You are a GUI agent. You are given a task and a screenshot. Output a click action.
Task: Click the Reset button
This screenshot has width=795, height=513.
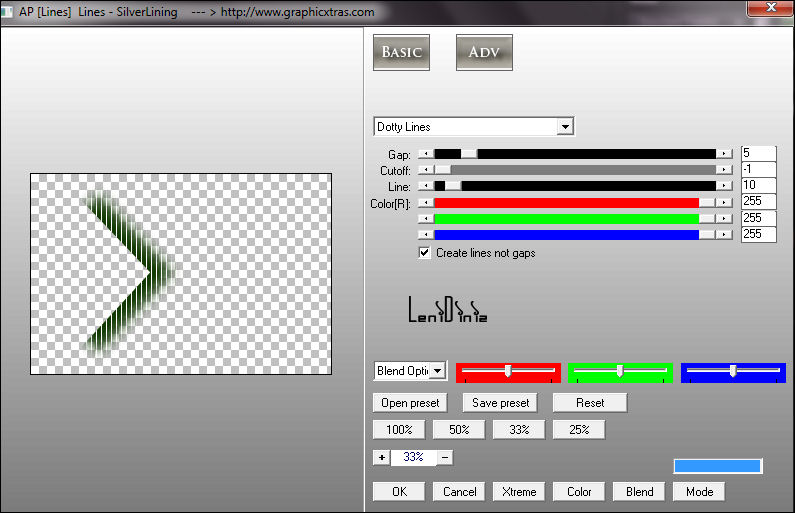[590, 403]
